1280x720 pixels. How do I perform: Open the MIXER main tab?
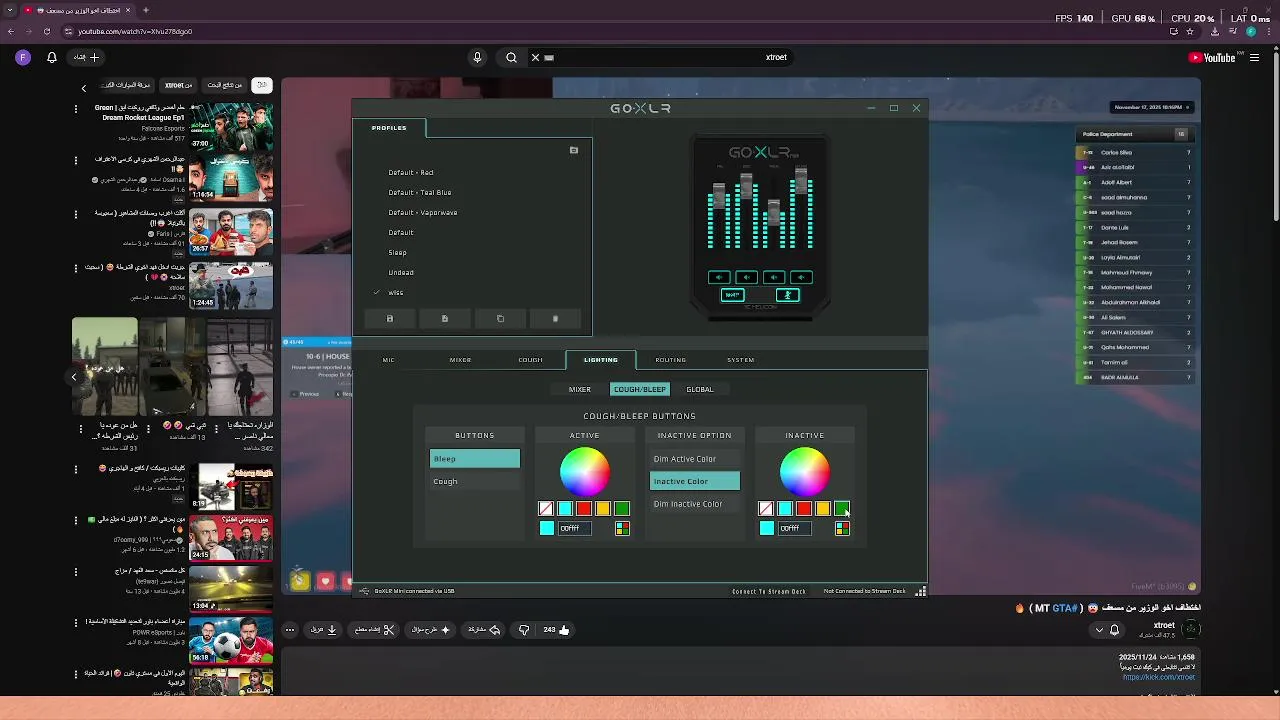460,360
